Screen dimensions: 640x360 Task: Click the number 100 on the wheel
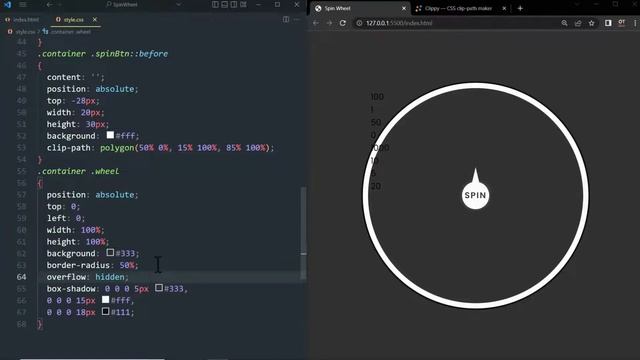pos(377,97)
